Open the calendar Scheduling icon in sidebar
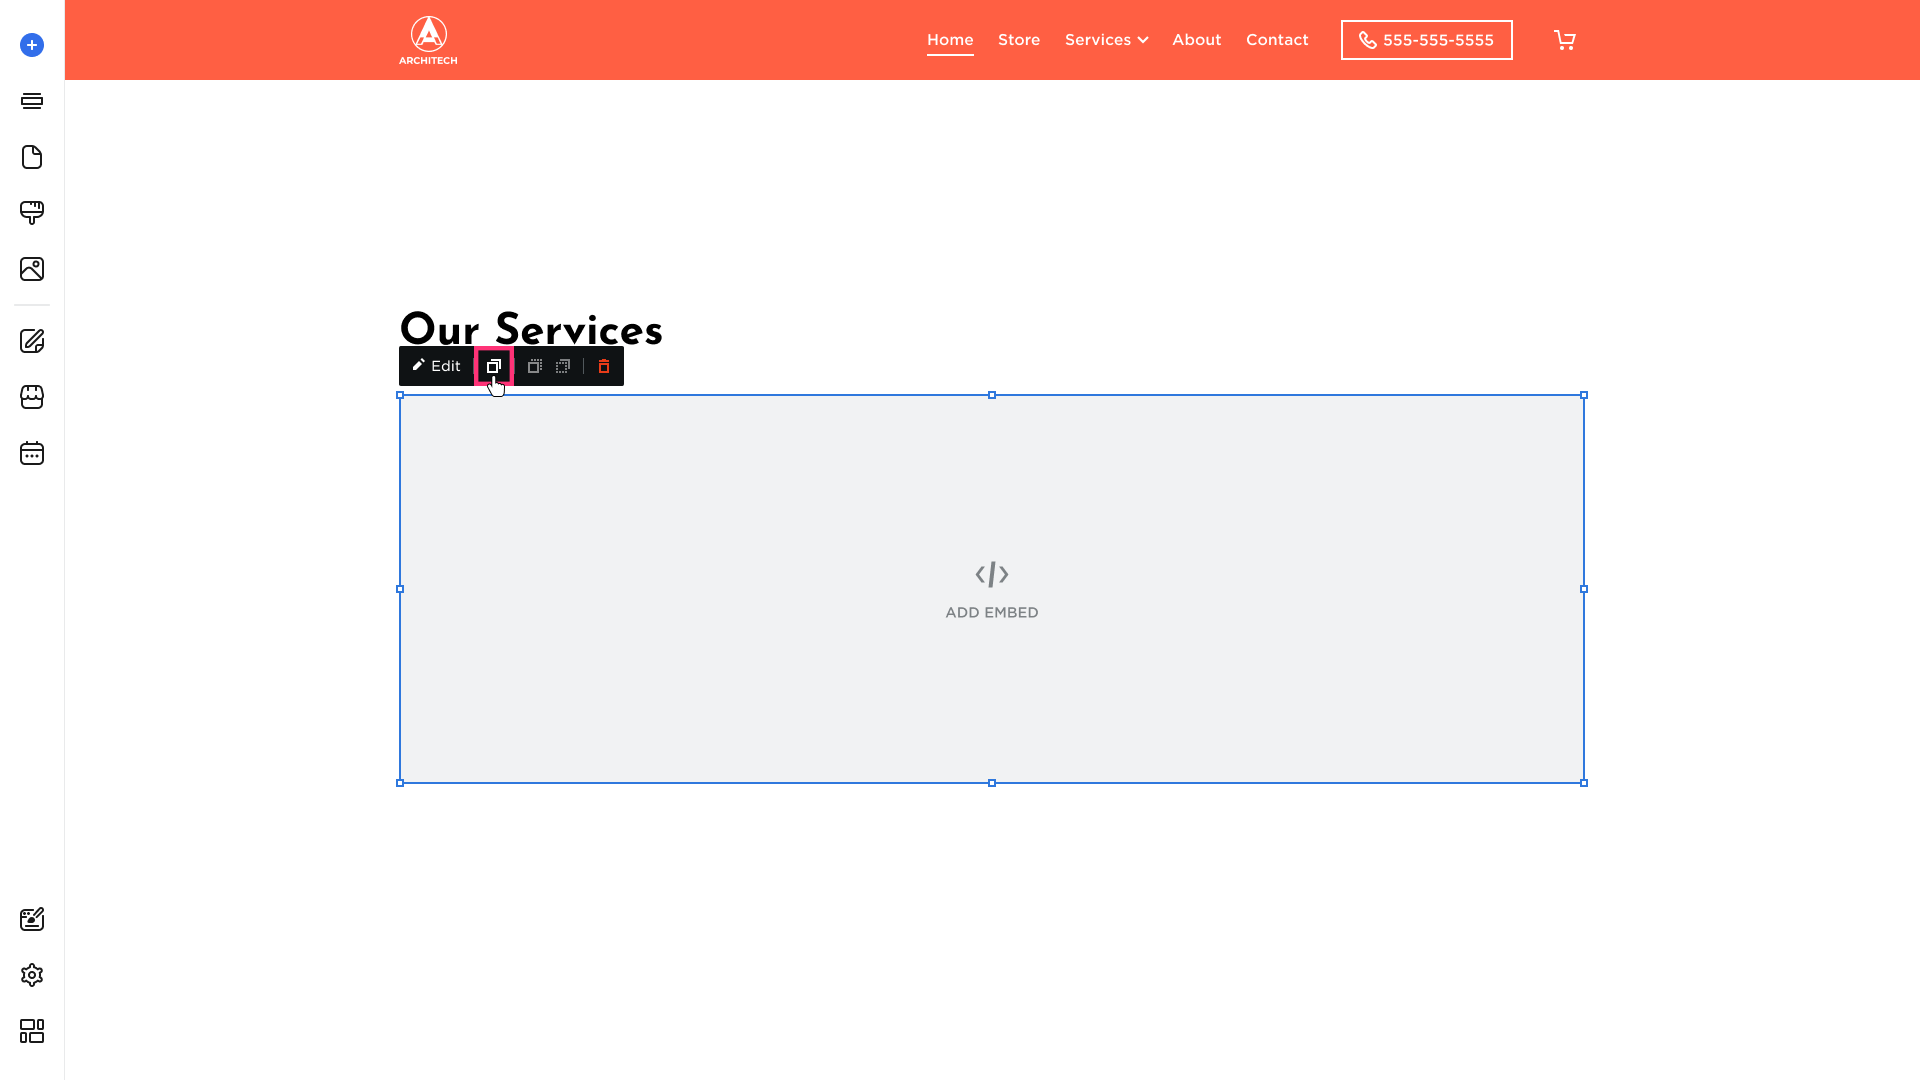 [x=32, y=453]
